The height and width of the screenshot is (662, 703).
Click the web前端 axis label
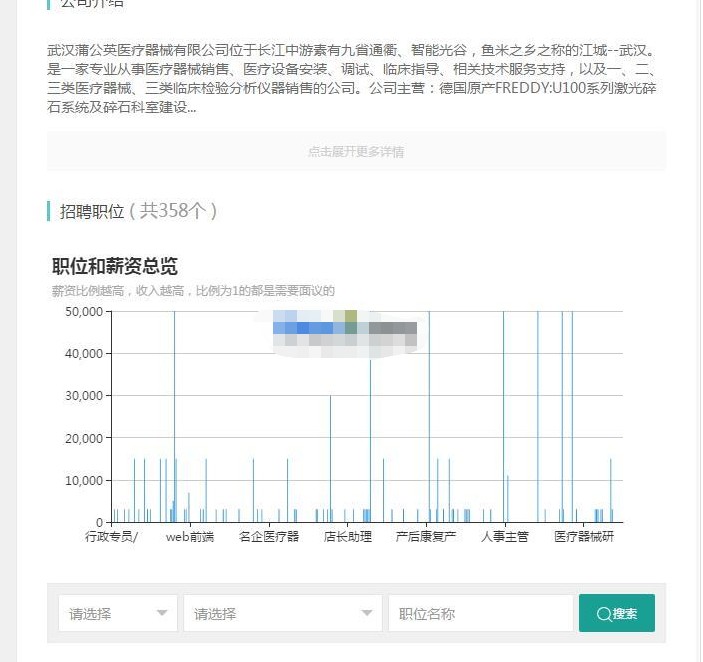pyautogui.click(x=190, y=536)
